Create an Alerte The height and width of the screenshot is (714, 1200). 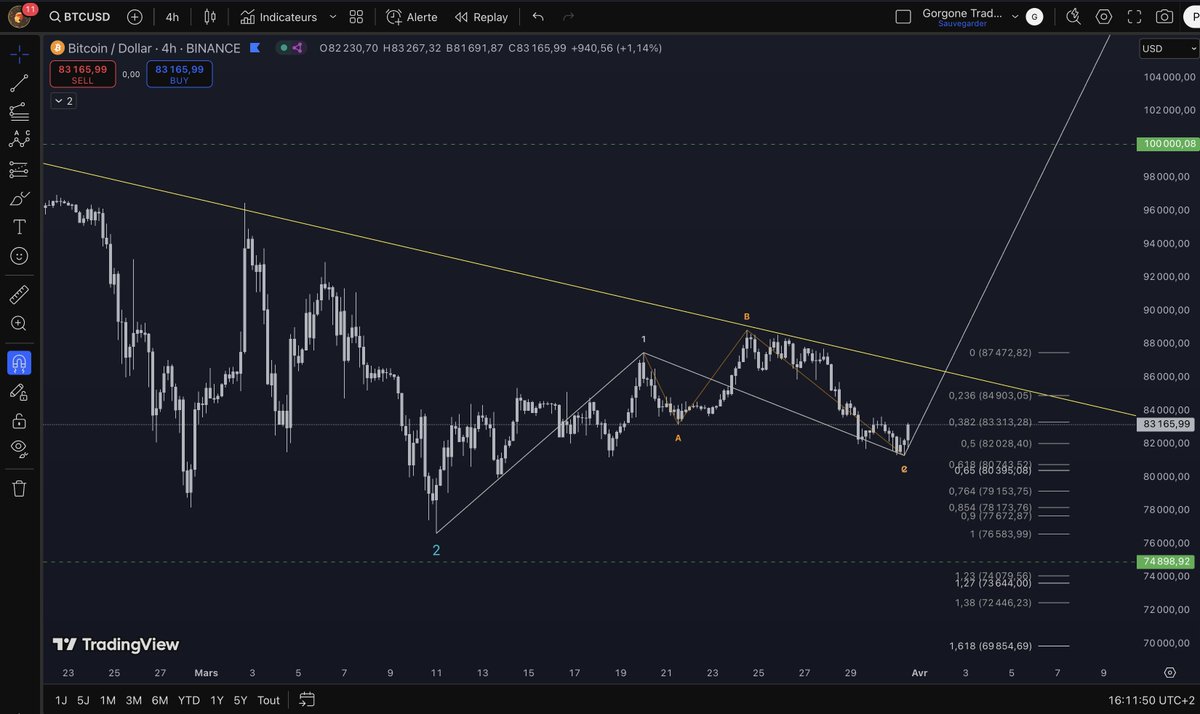point(411,17)
